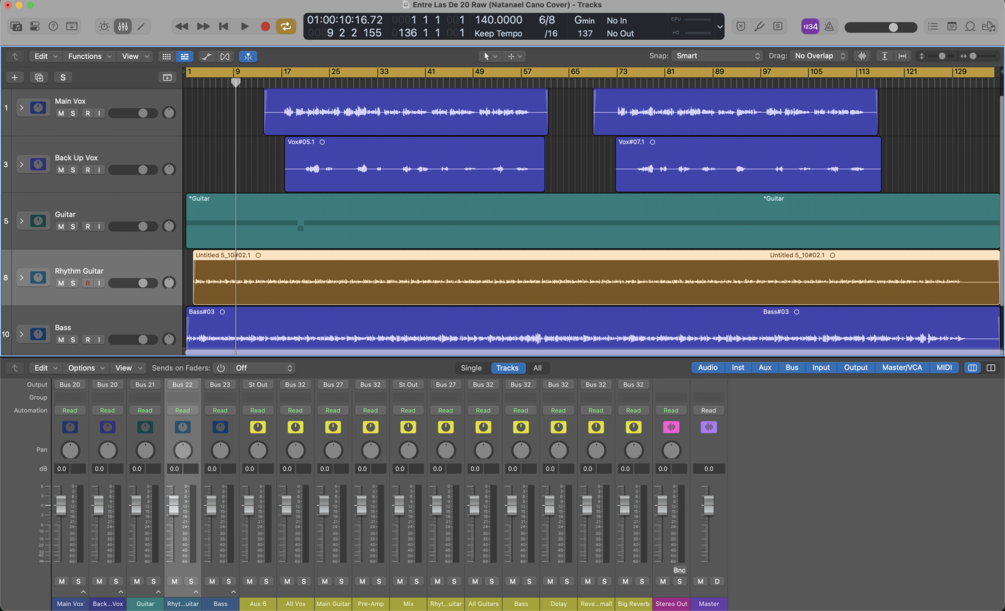Open the Tracks area Edit menu
This screenshot has height=611, width=1005.
45,56
